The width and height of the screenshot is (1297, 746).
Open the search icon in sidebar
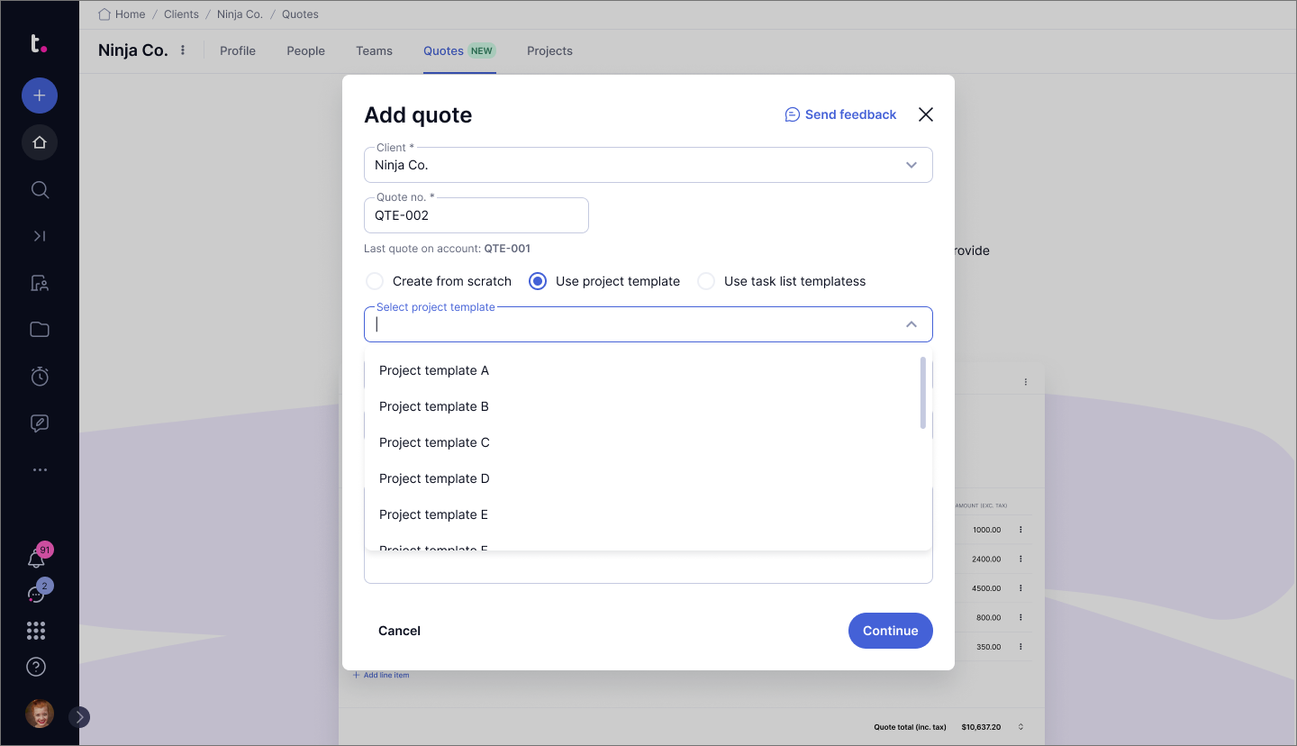pos(40,190)
